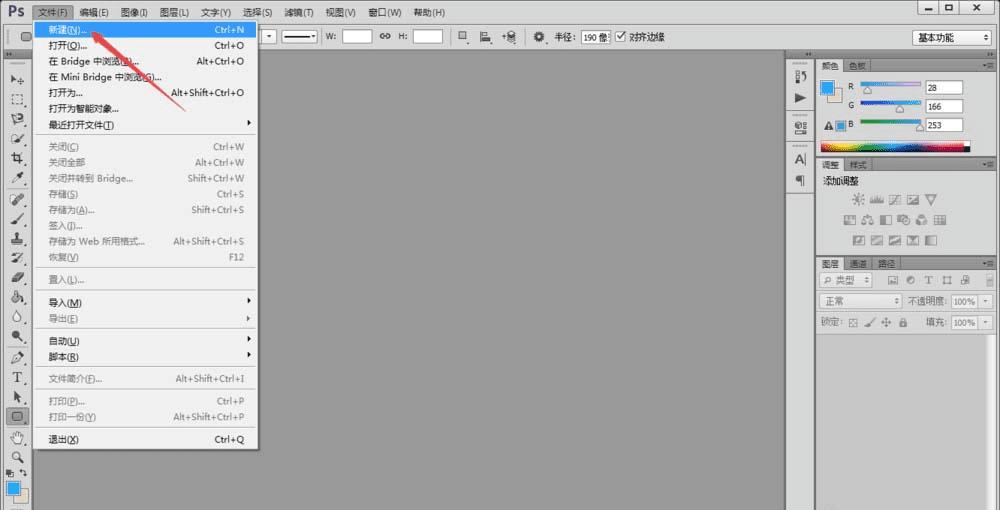Image resolution: width=1000 pixels, height=510 pixels.
Task: Choose 退出 from File menu
Action: (x=145, y=439)
